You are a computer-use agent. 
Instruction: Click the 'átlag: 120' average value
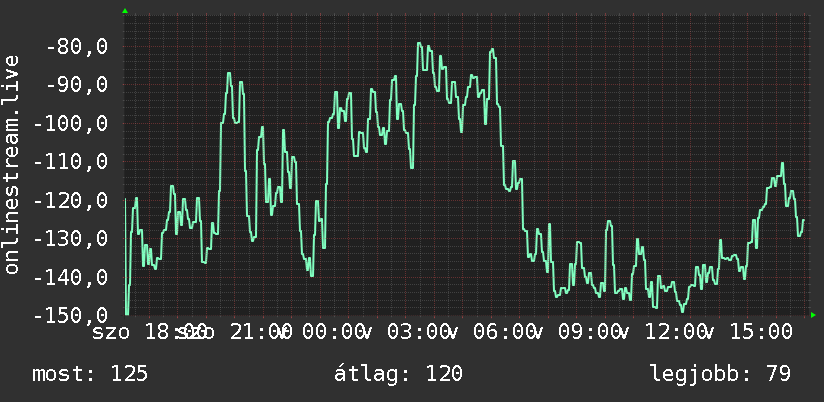(x=398, y=374)
